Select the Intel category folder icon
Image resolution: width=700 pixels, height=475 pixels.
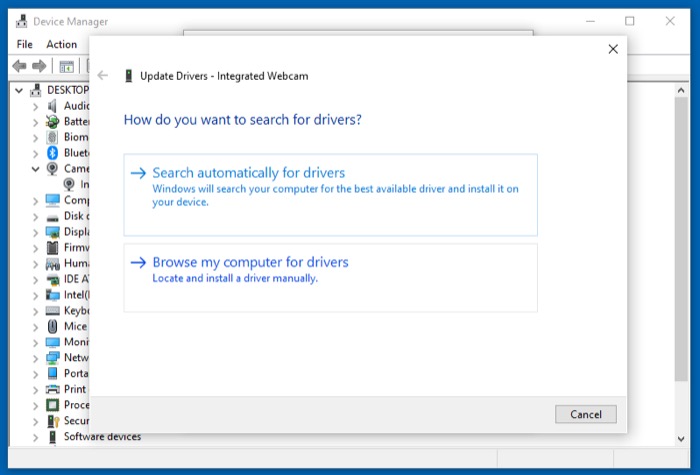coord(52,295)
